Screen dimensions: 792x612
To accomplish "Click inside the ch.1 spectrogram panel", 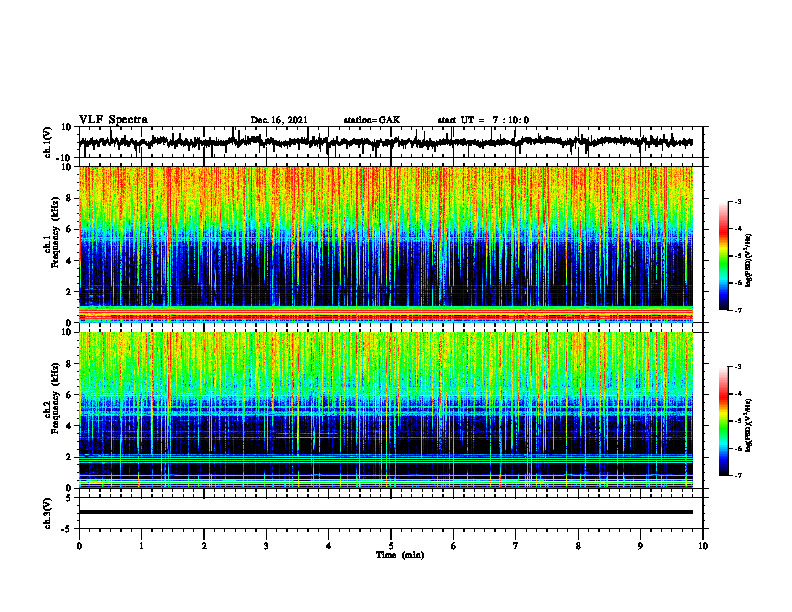I will (385, 244).
